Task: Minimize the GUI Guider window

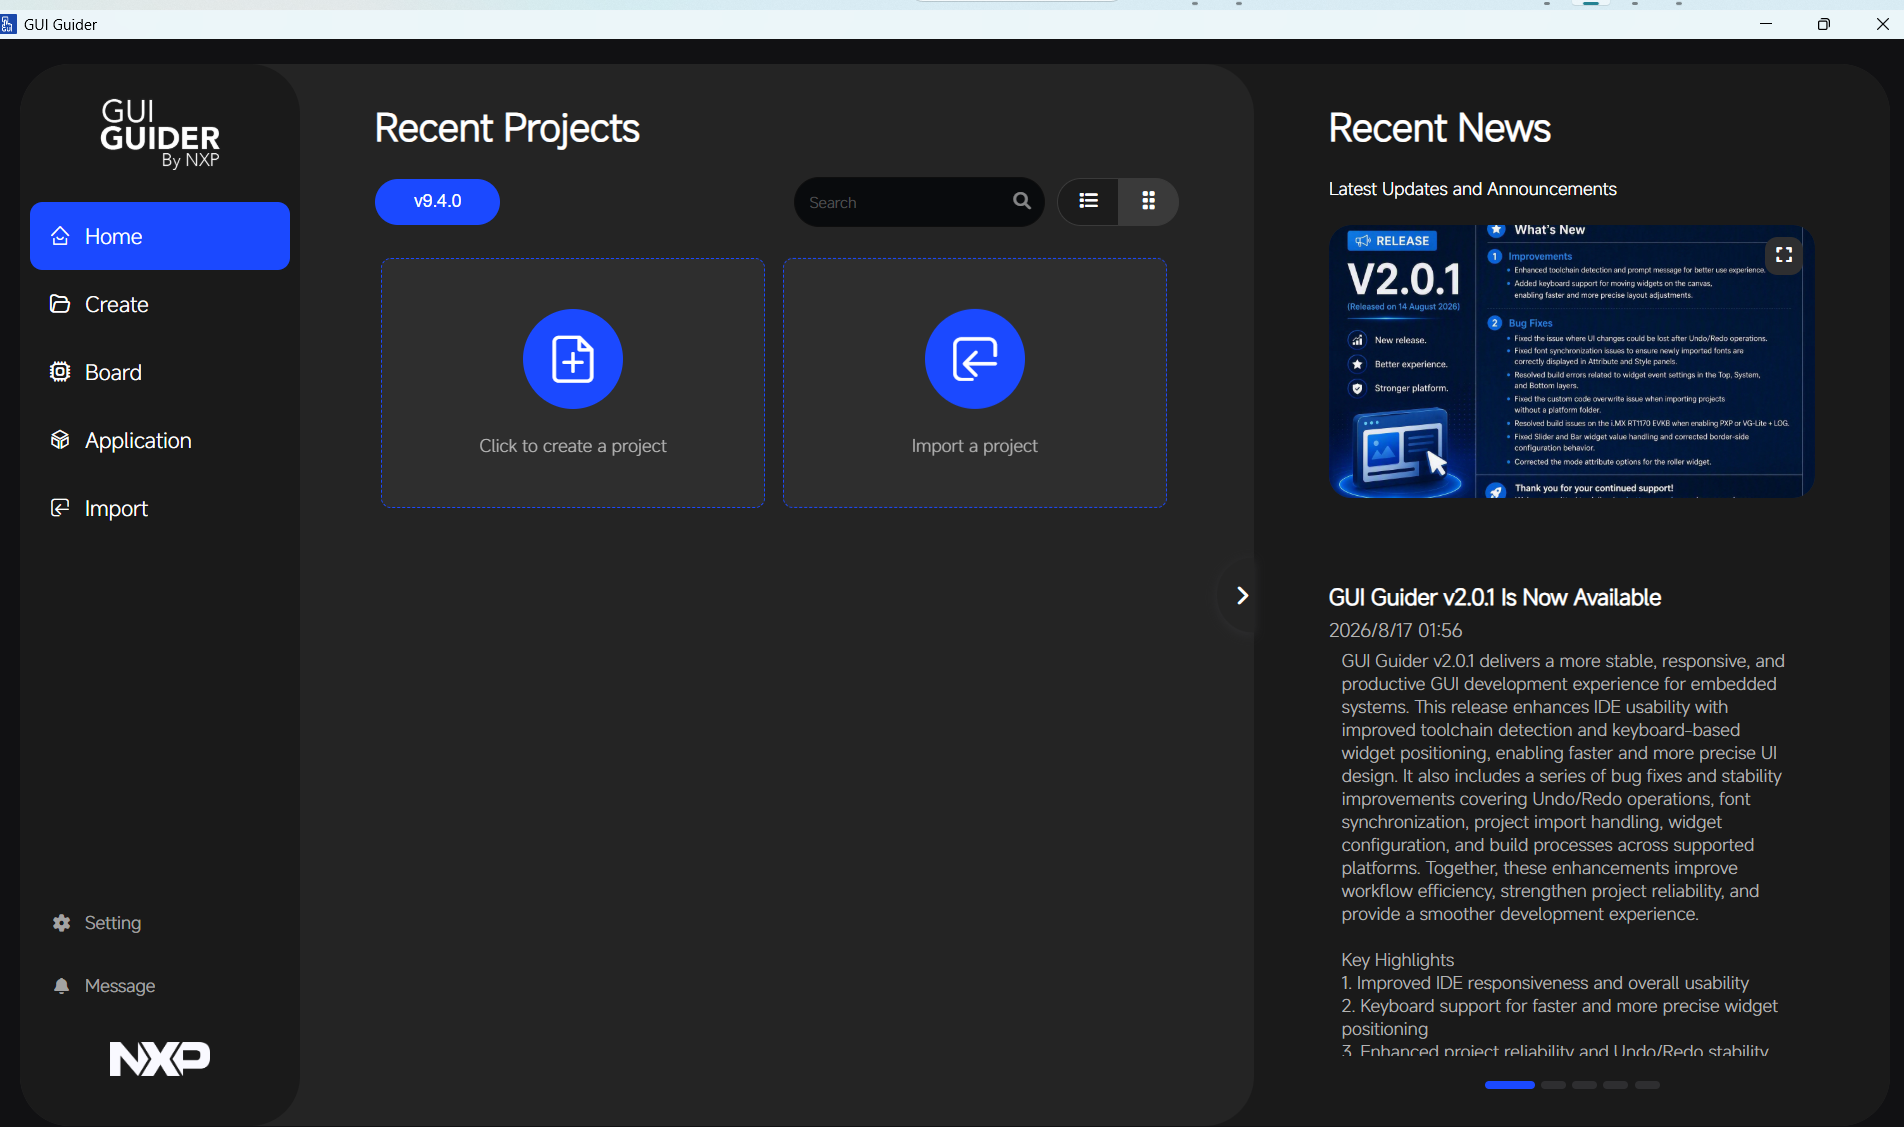Action: pyautogui.click(x=1766, y=24)
